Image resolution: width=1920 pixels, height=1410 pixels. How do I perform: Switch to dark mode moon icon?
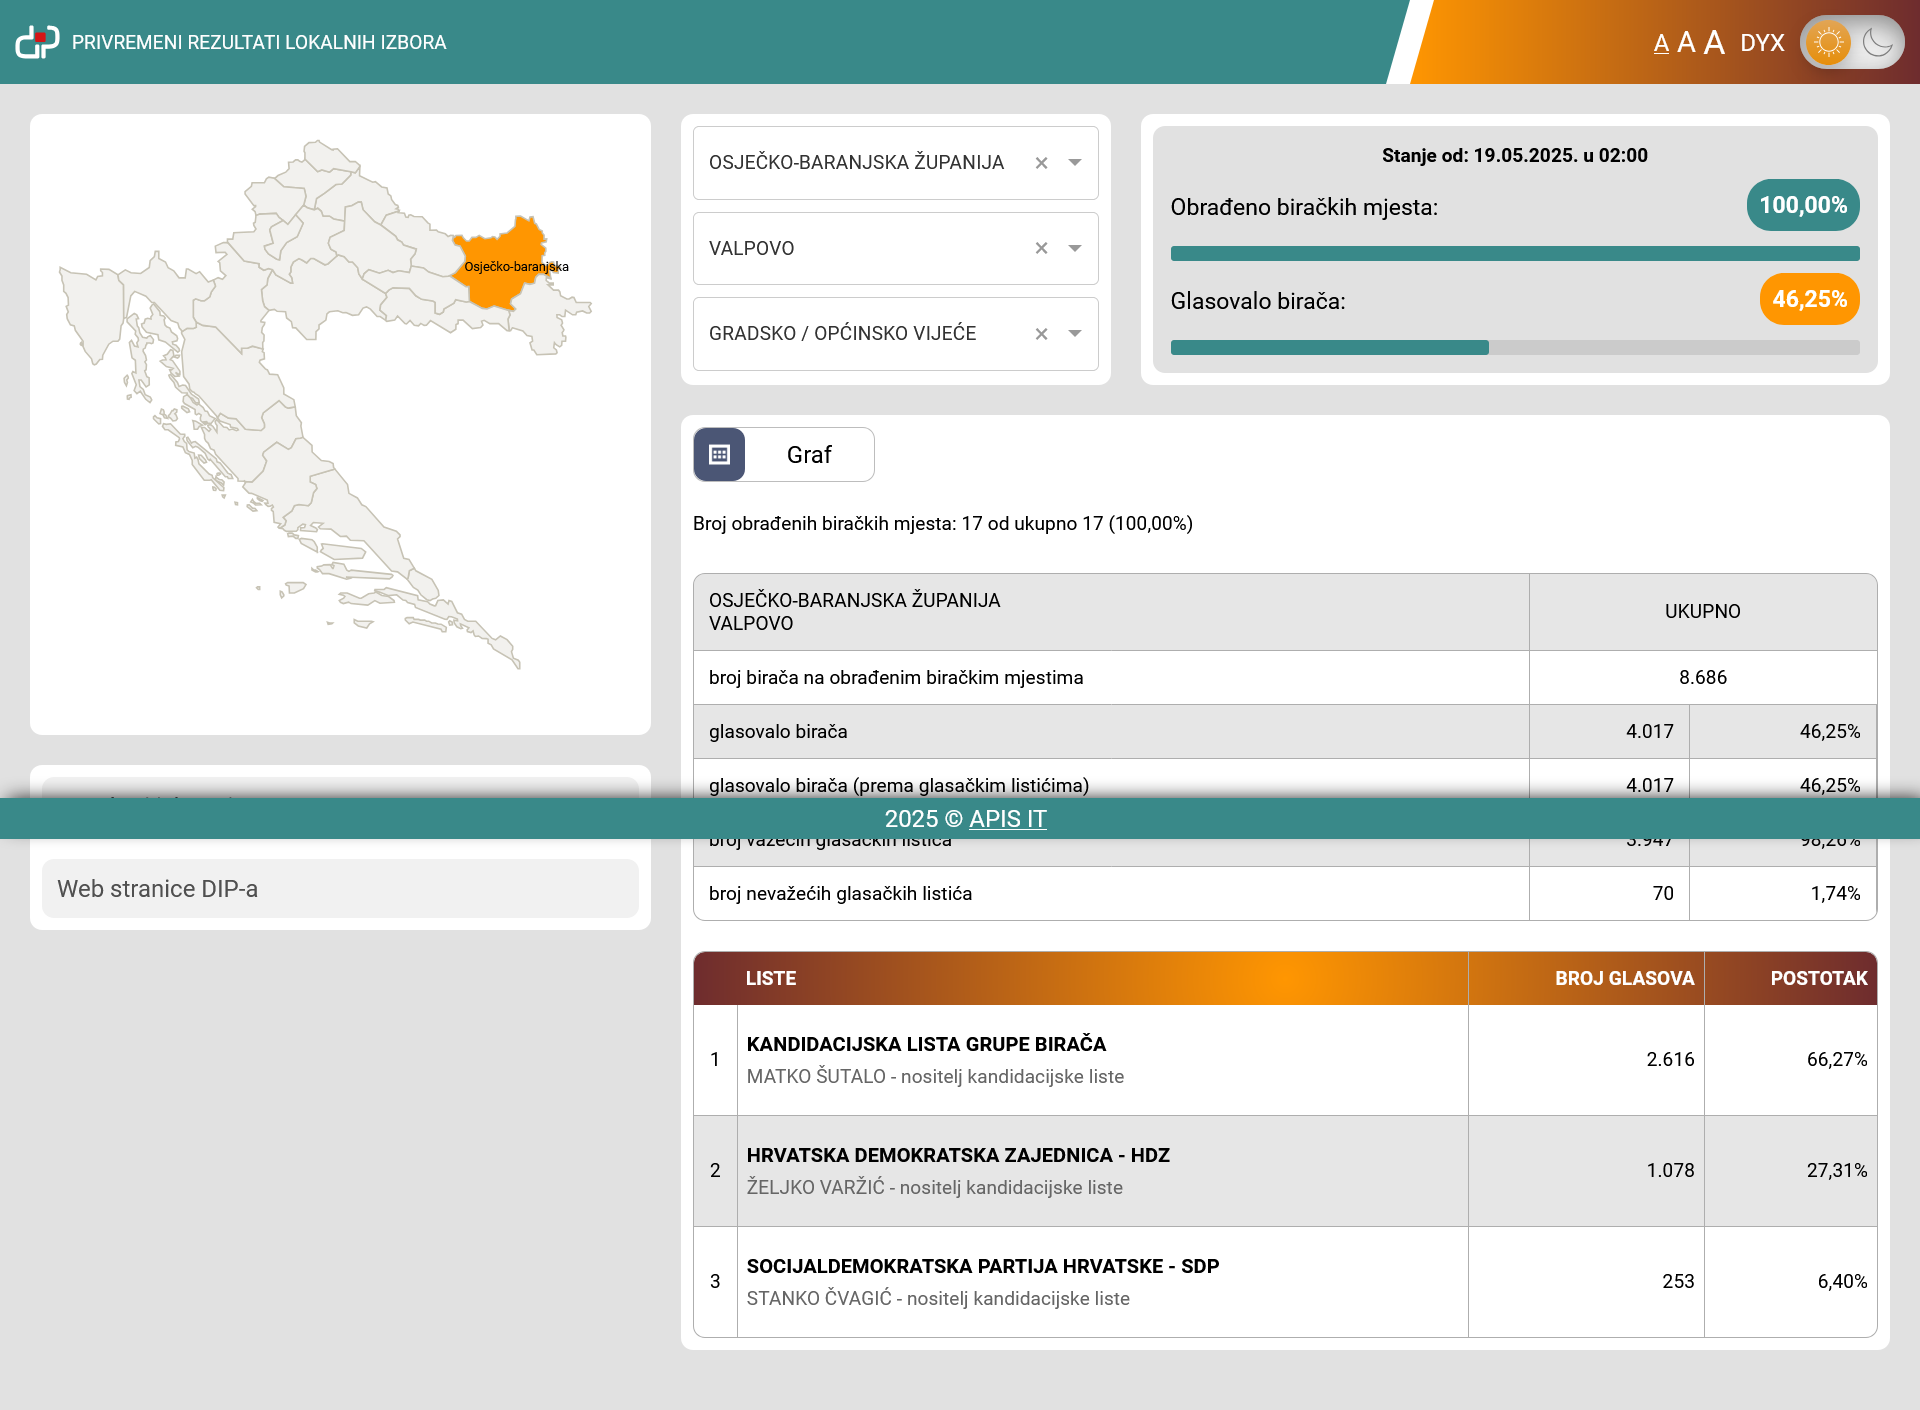click(x=1878, y=42)
